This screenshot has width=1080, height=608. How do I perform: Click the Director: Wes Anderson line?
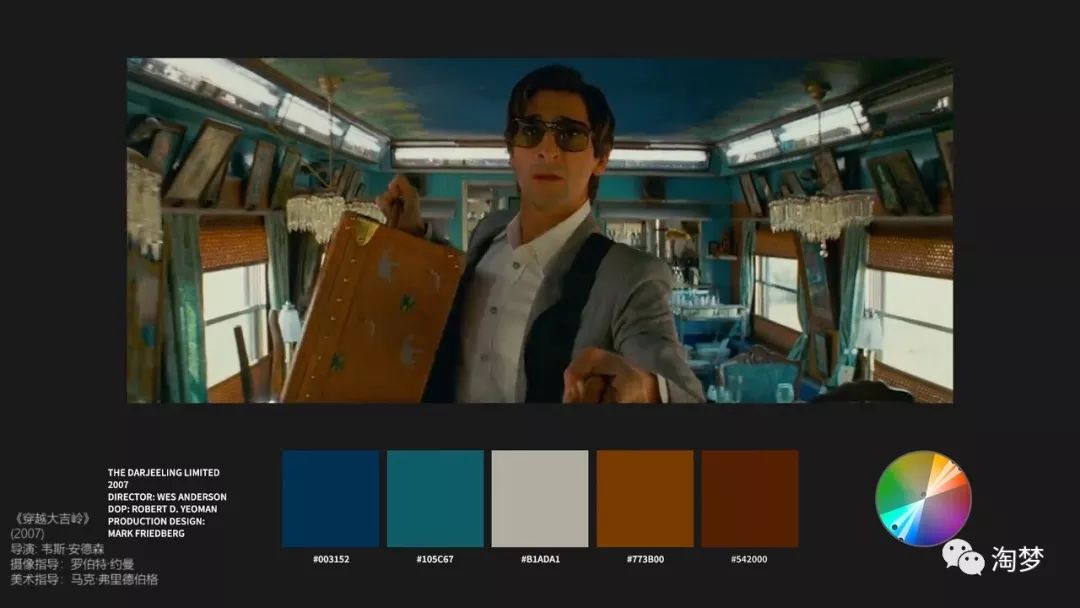[x=167, y=497]
